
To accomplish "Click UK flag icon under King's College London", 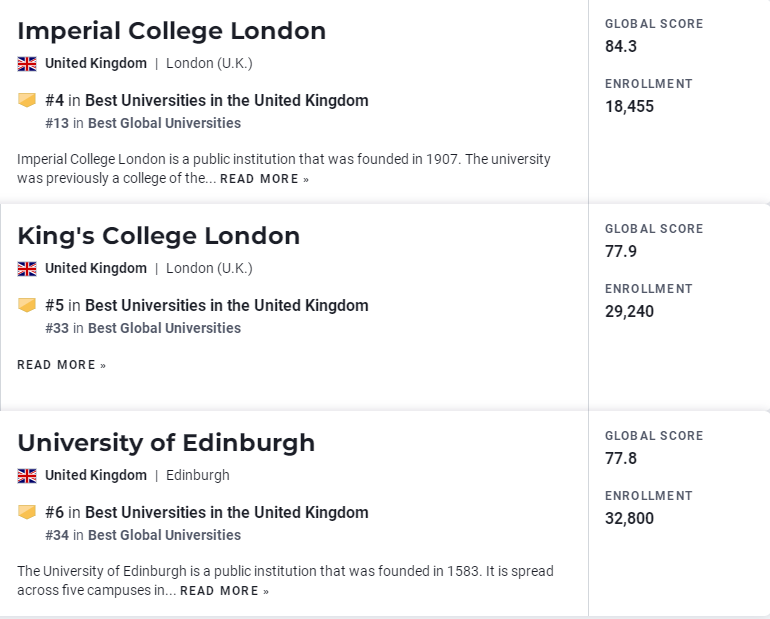I will pos(27,269).
